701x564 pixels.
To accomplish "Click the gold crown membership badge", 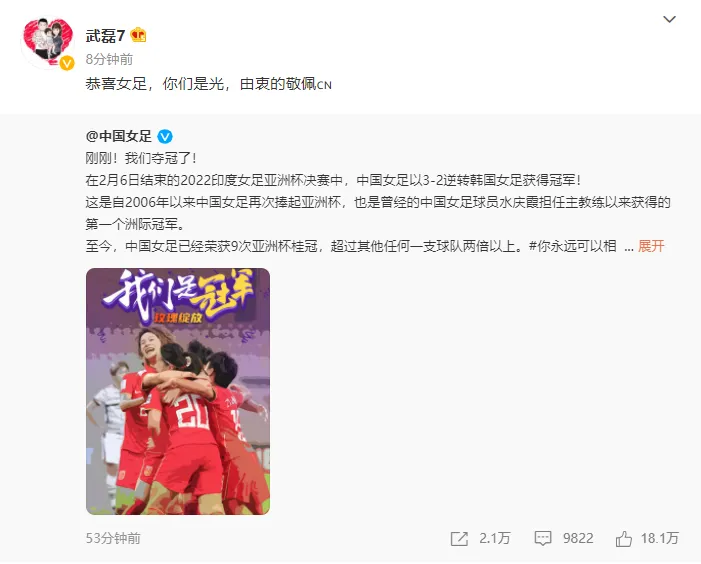I will [138, 35].
